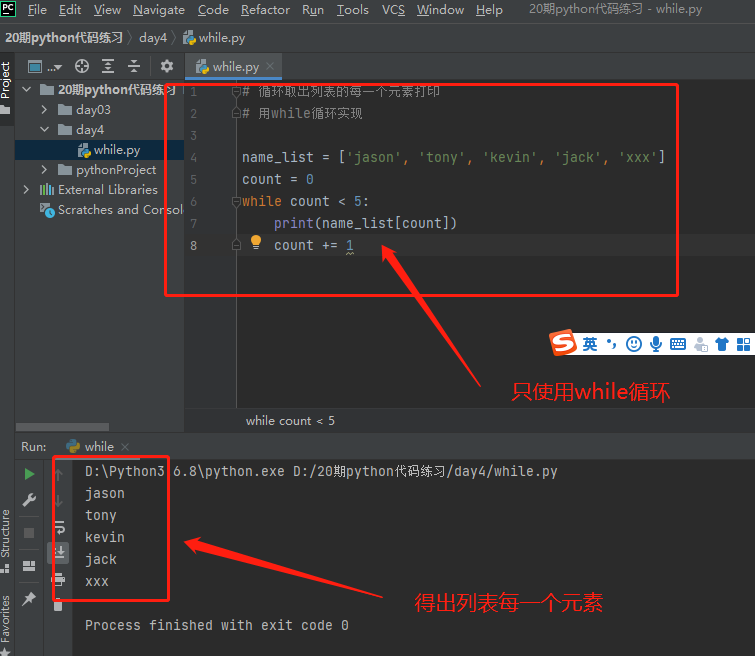Select the pythonProject folder label
This screenshot has width=755, height=656.
click(116, 170)
